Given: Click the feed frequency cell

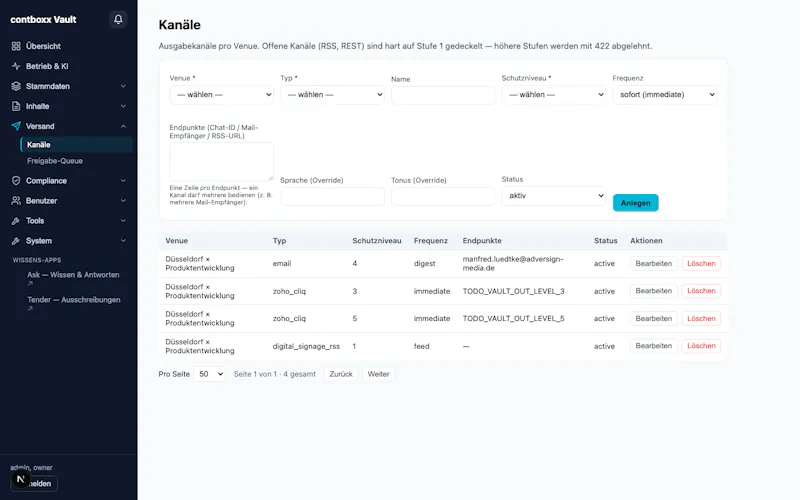Looking at the screenshot, I should coord(421,346).
